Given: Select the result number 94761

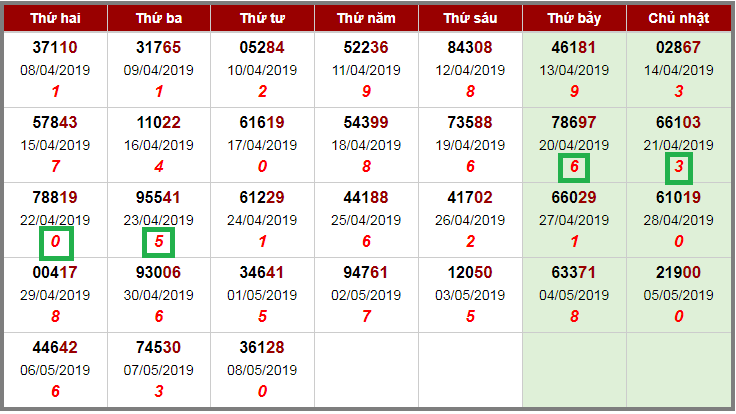Looking at the screenshot, I should 366,272.
